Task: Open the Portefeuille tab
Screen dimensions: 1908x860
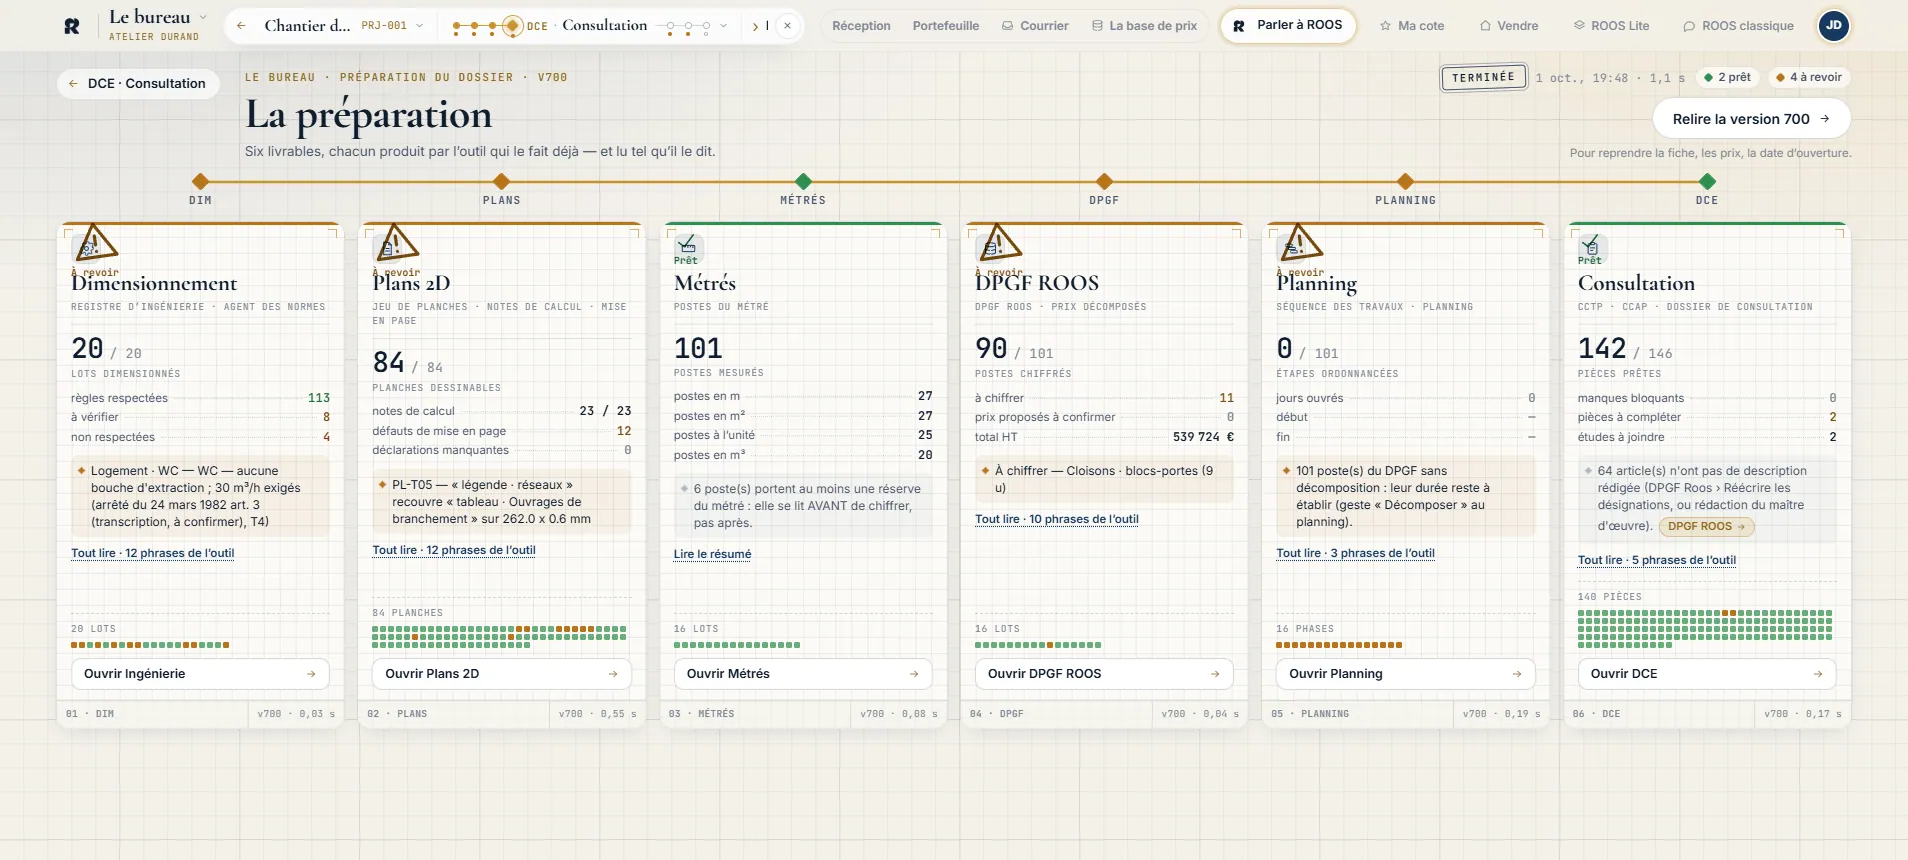Action: click(x=946, y=26)
